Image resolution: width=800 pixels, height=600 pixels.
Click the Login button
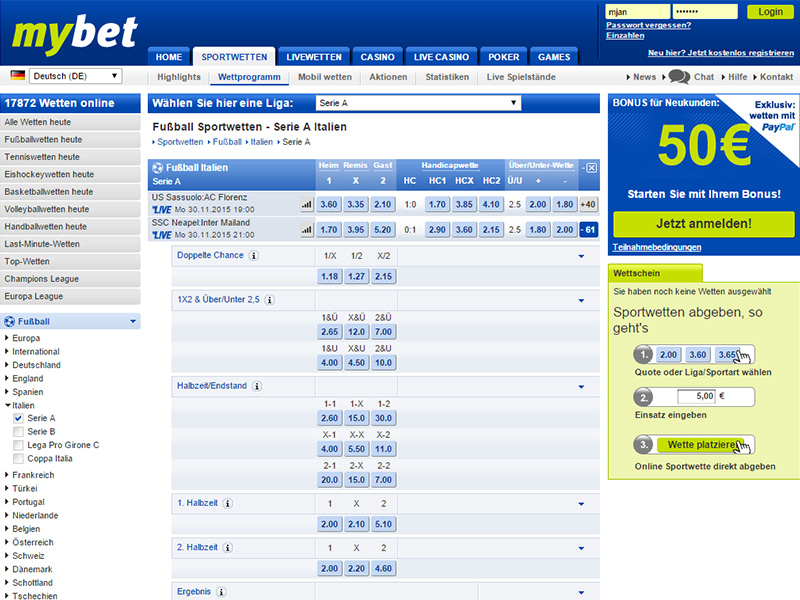tap(770, 12)
